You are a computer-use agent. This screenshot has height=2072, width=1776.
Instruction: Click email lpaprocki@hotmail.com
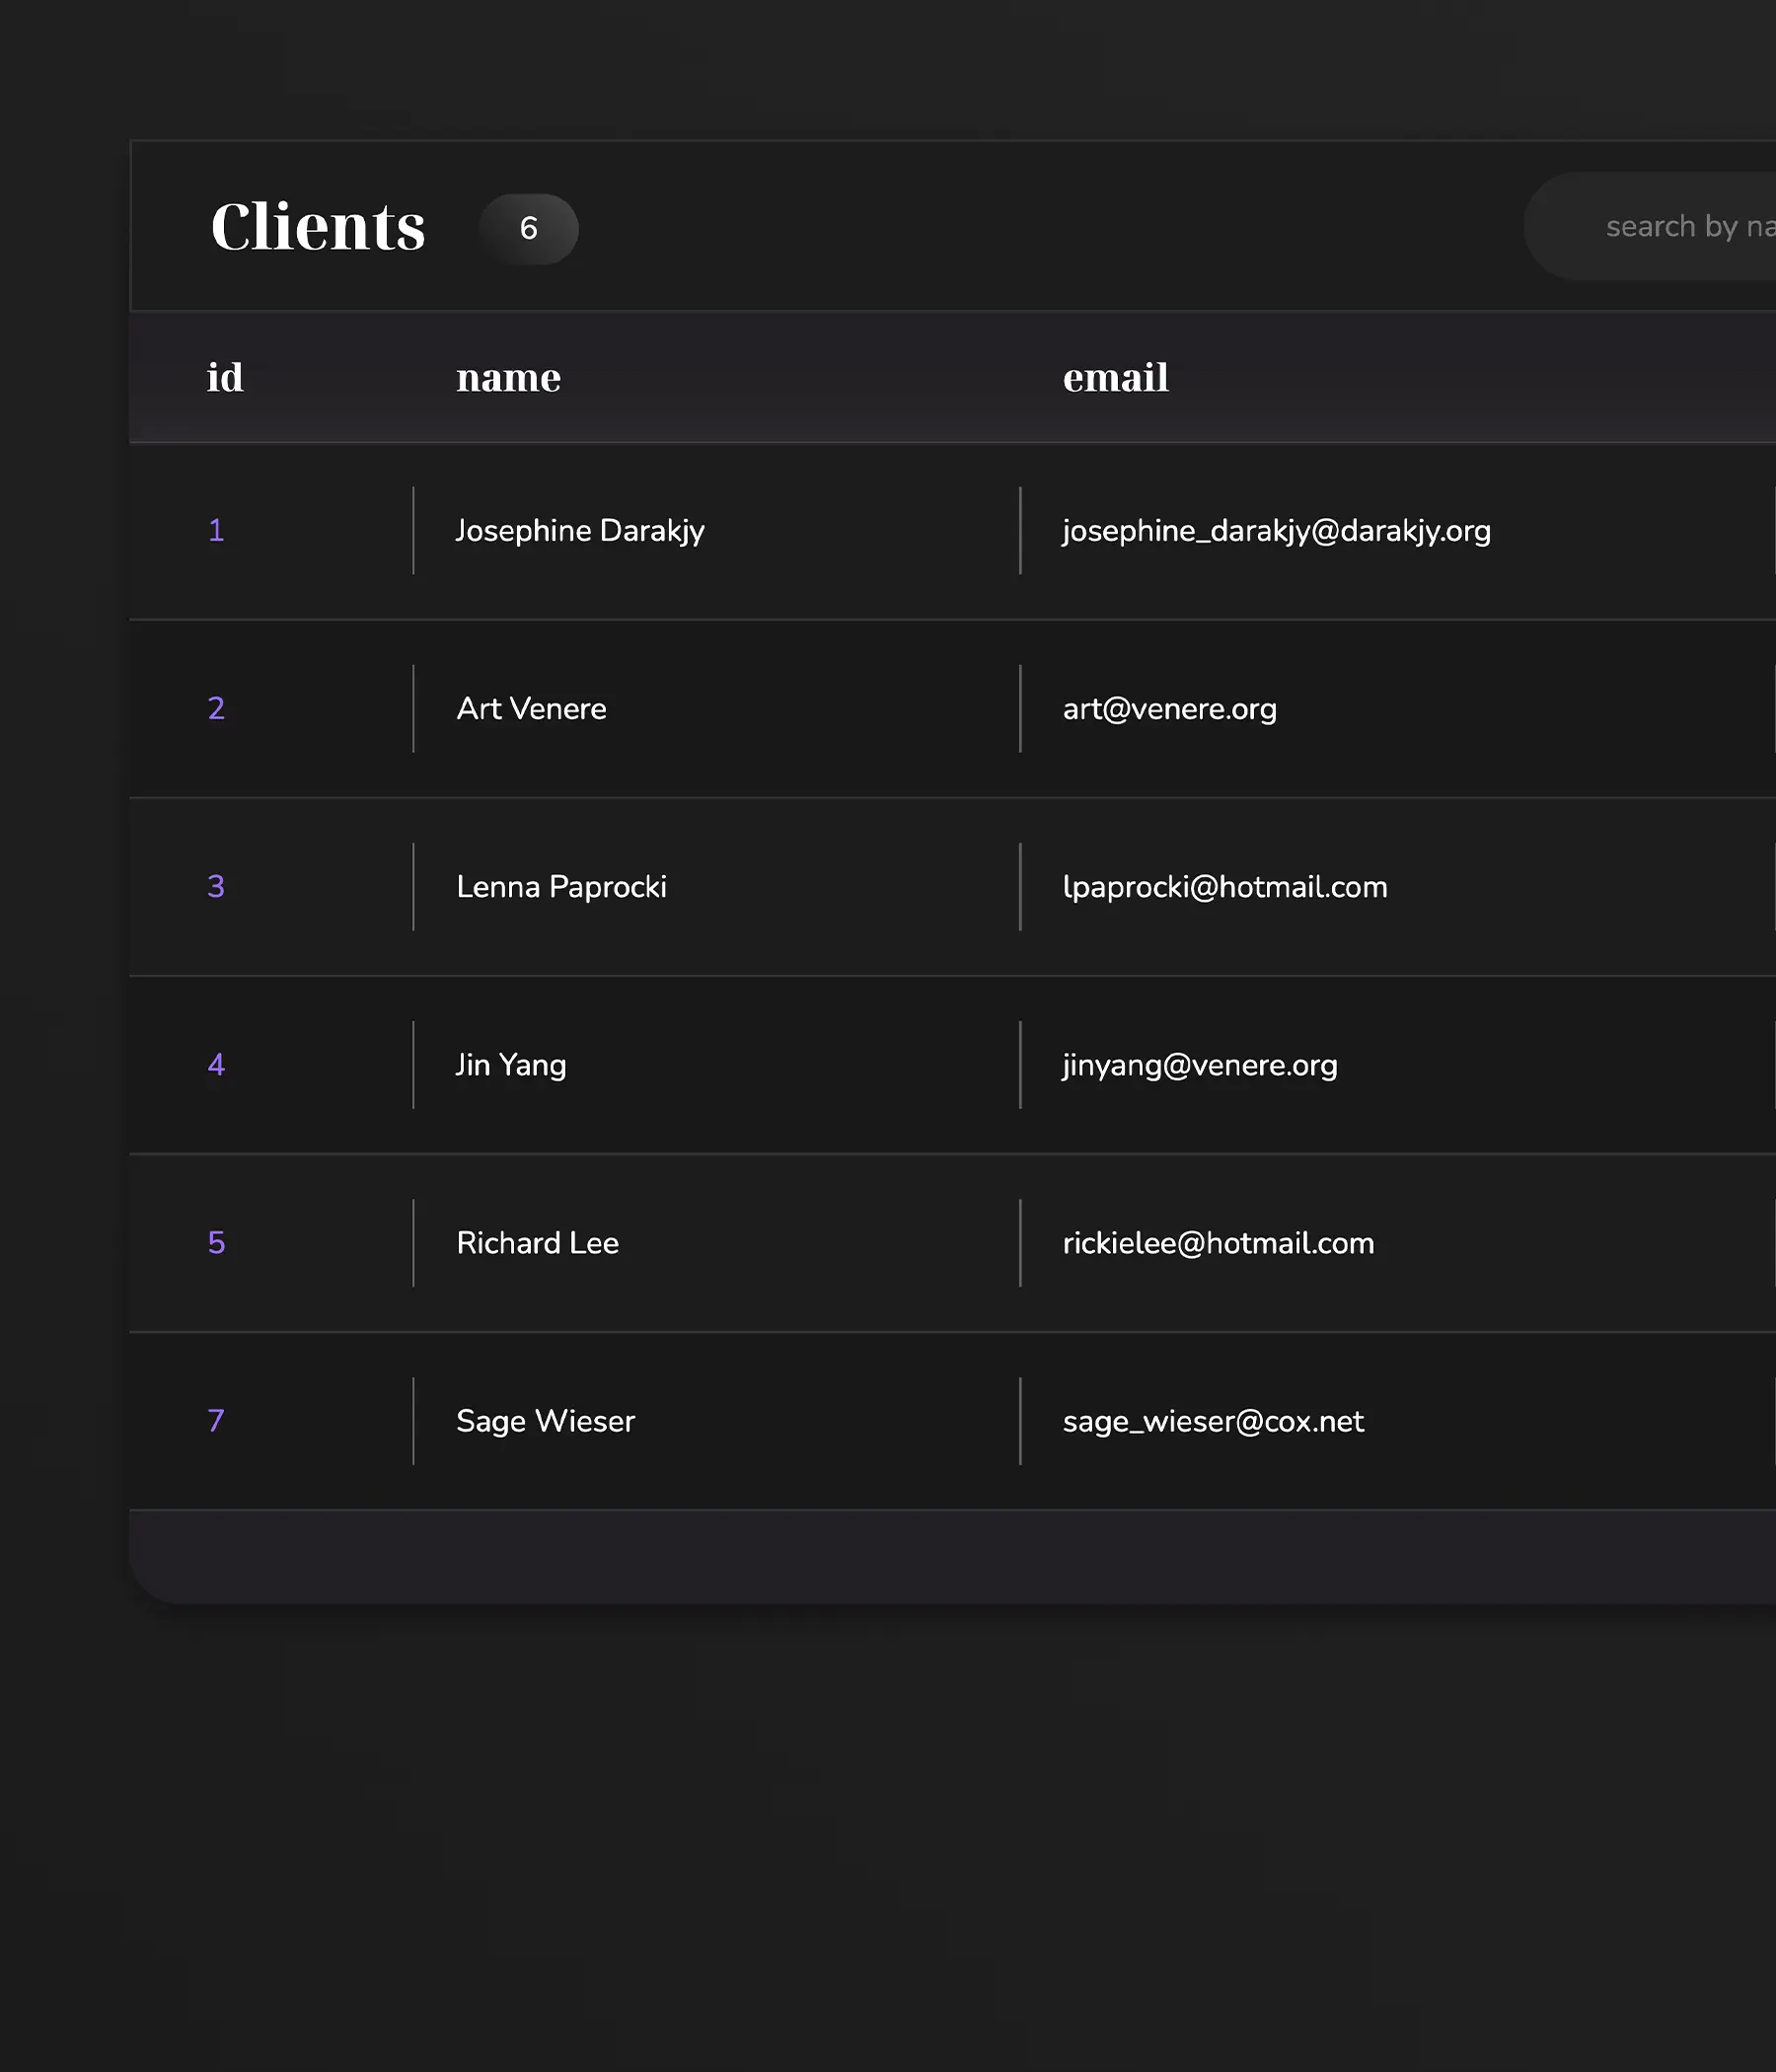1225,887
